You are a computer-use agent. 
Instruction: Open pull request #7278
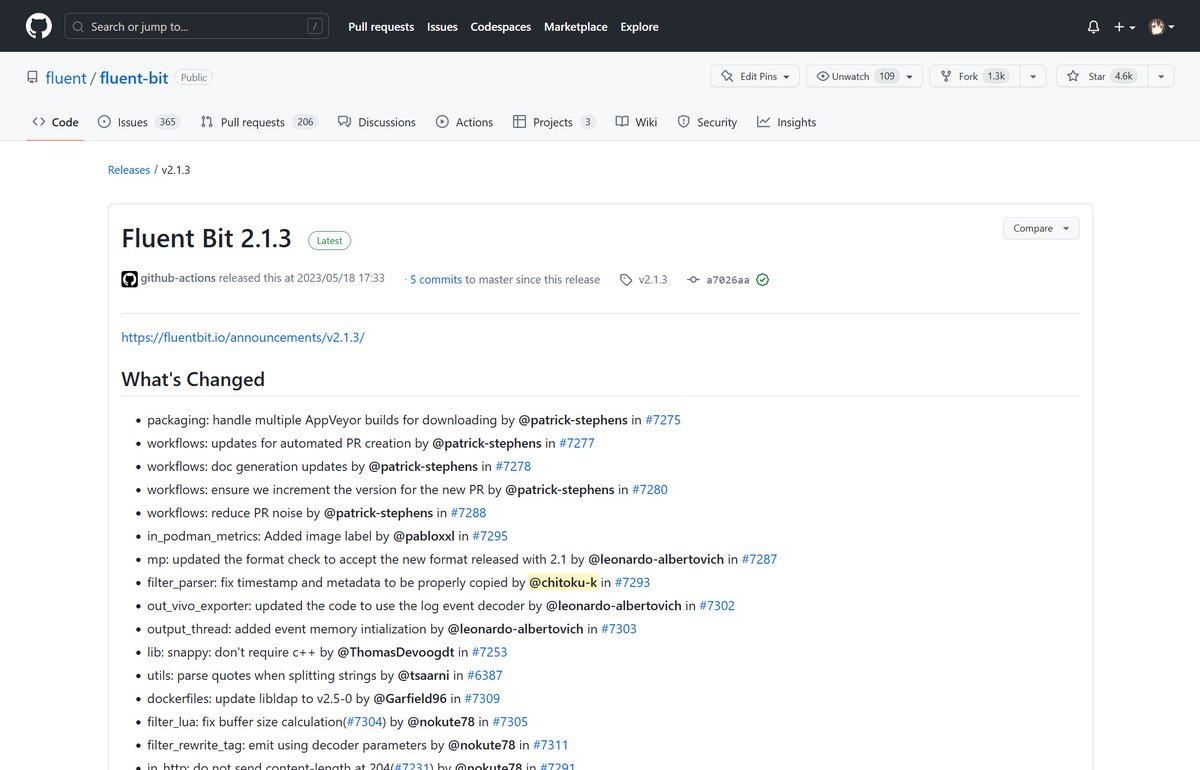tap(513, 466)
